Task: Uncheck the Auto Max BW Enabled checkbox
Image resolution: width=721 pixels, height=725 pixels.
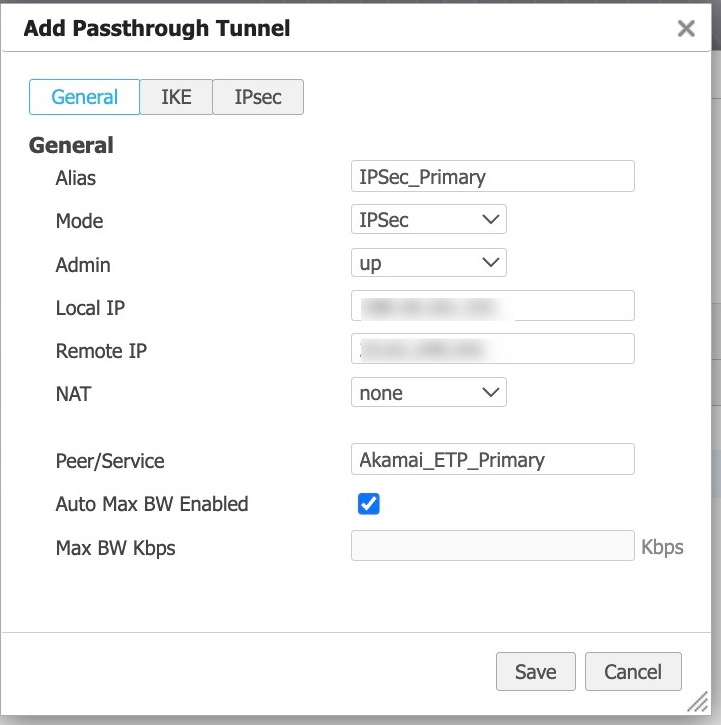Action: coord(369,504)
